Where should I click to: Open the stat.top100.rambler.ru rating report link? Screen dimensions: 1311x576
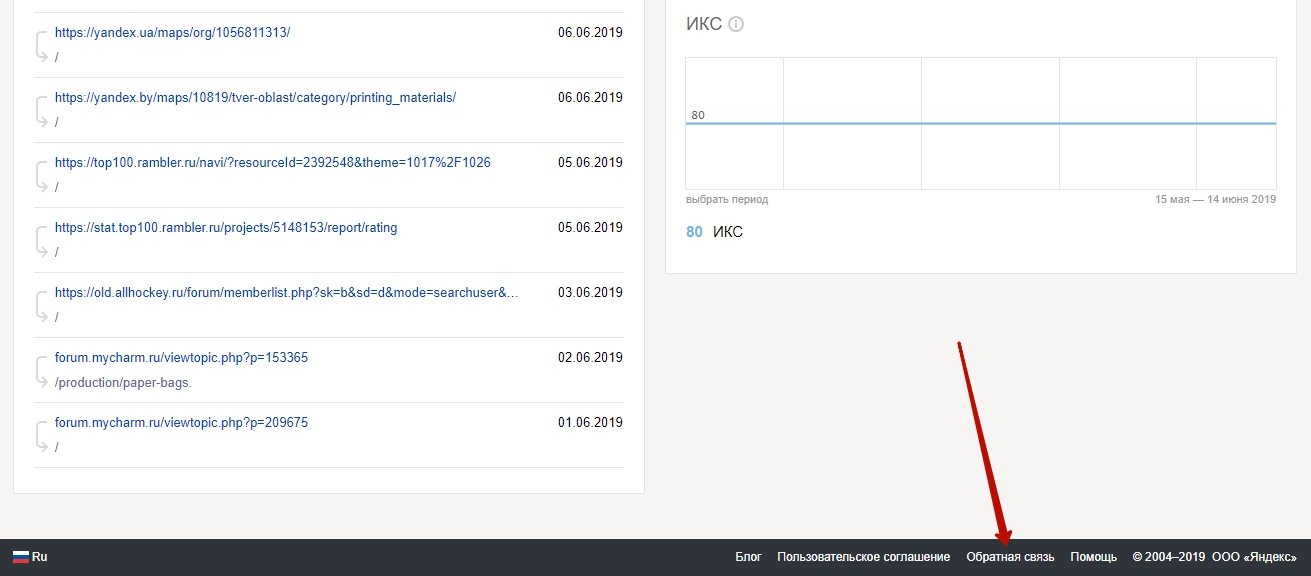(x=226, y=227)
